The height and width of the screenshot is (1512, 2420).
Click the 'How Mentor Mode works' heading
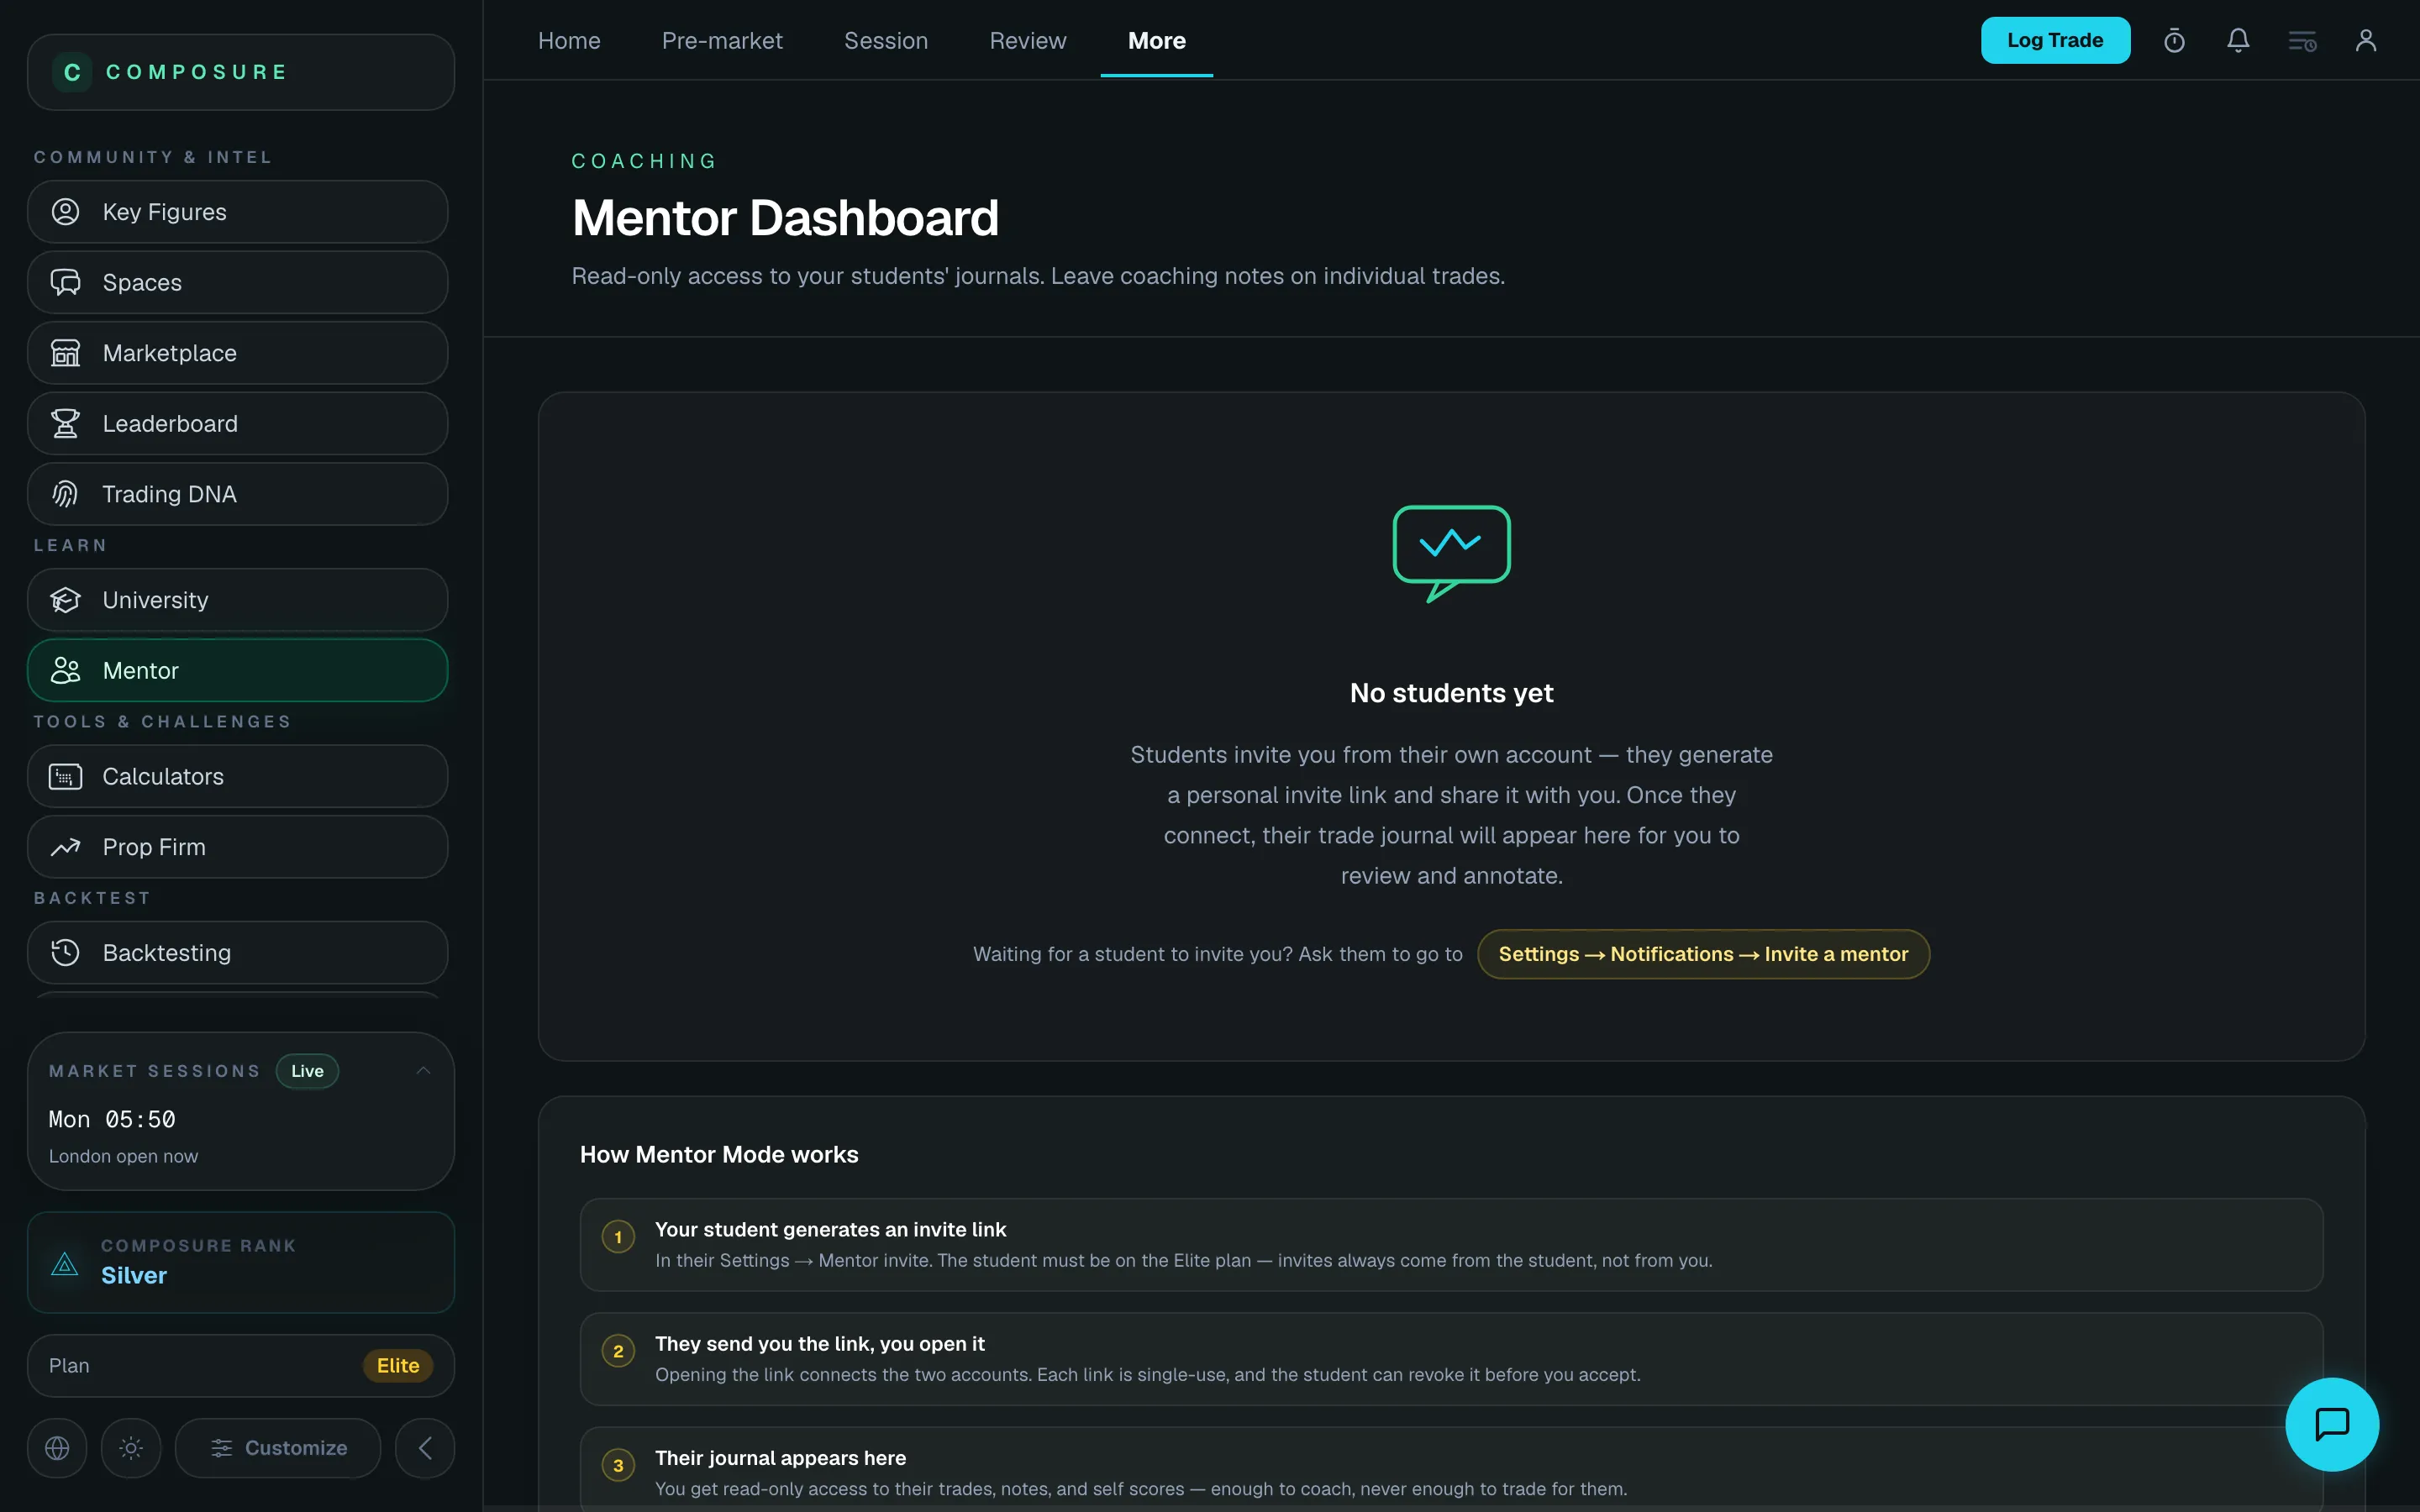coord(719,1155)
